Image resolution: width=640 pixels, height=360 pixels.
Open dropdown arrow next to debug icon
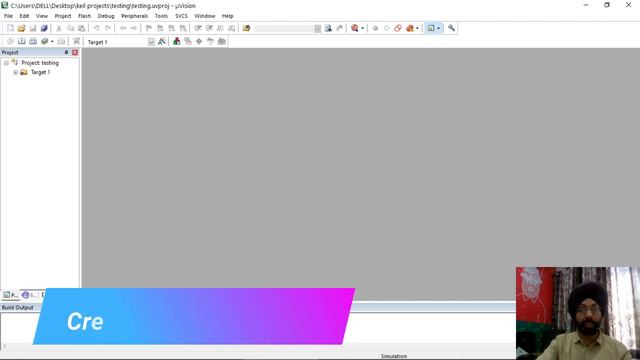362,28
